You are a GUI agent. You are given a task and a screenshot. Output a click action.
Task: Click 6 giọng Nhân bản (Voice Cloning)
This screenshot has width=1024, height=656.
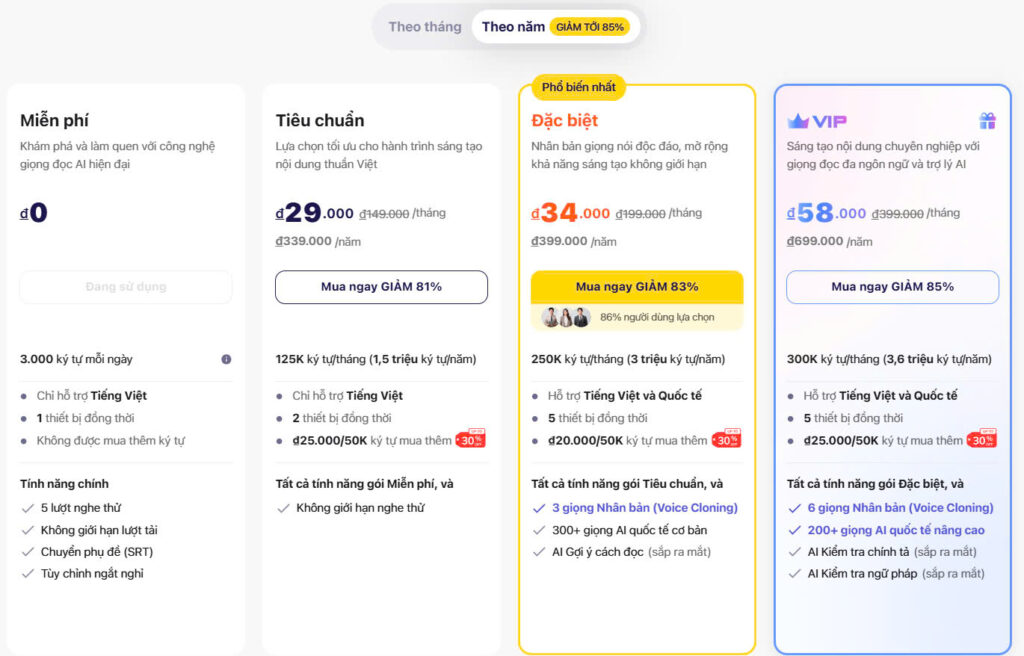tap(901, 508)
